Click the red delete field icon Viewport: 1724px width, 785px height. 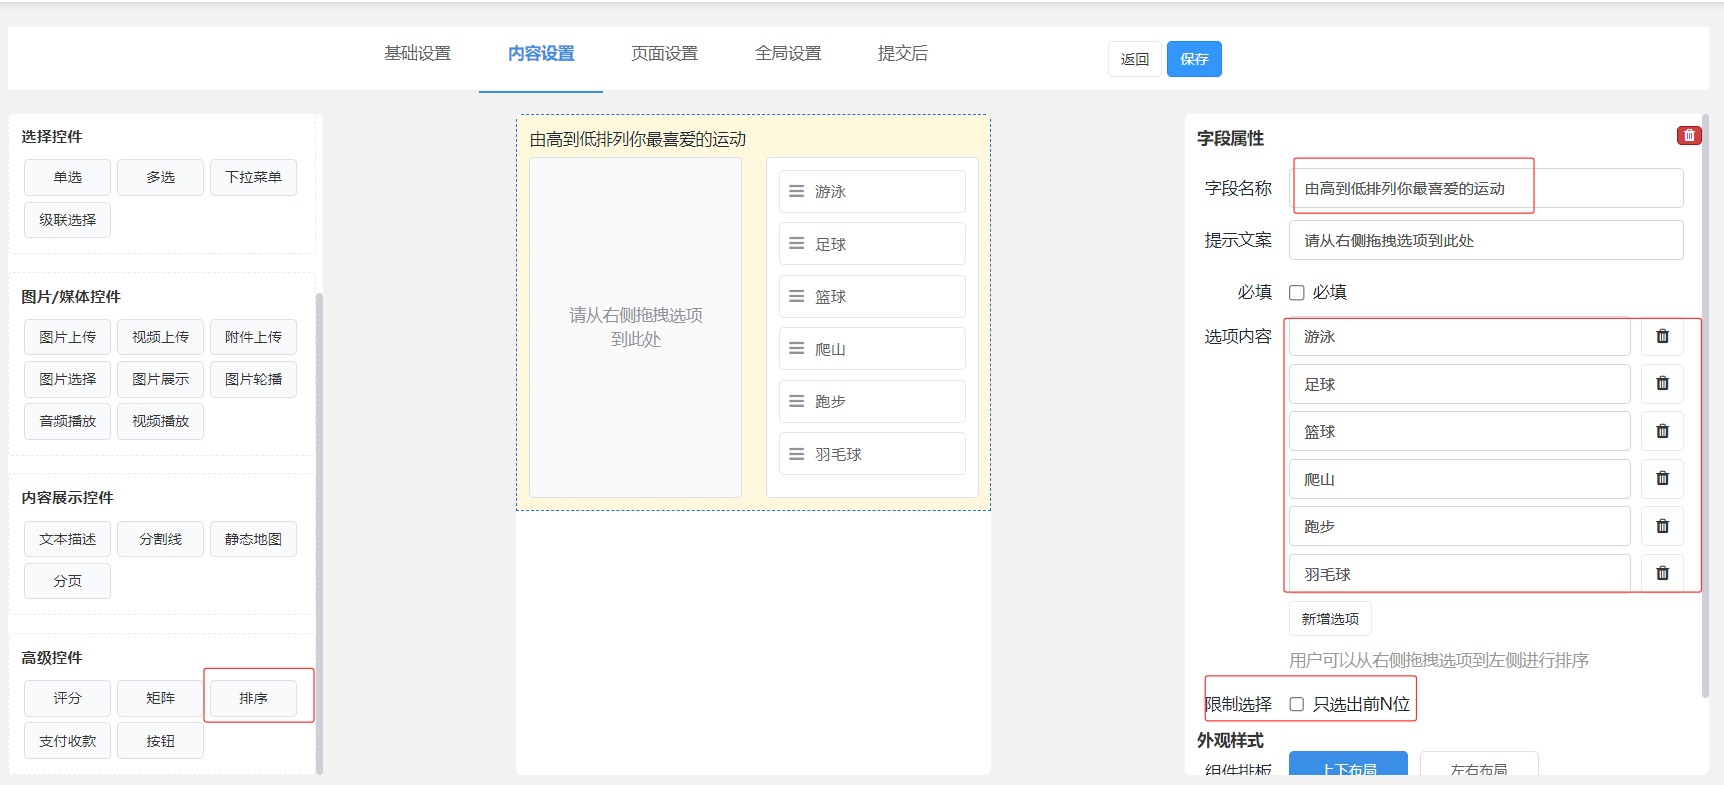point(1689,135)
